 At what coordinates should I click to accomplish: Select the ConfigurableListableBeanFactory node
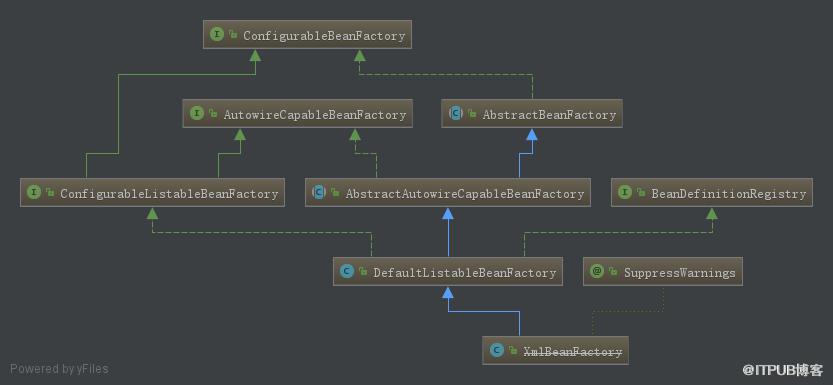(x=152, y=193)
